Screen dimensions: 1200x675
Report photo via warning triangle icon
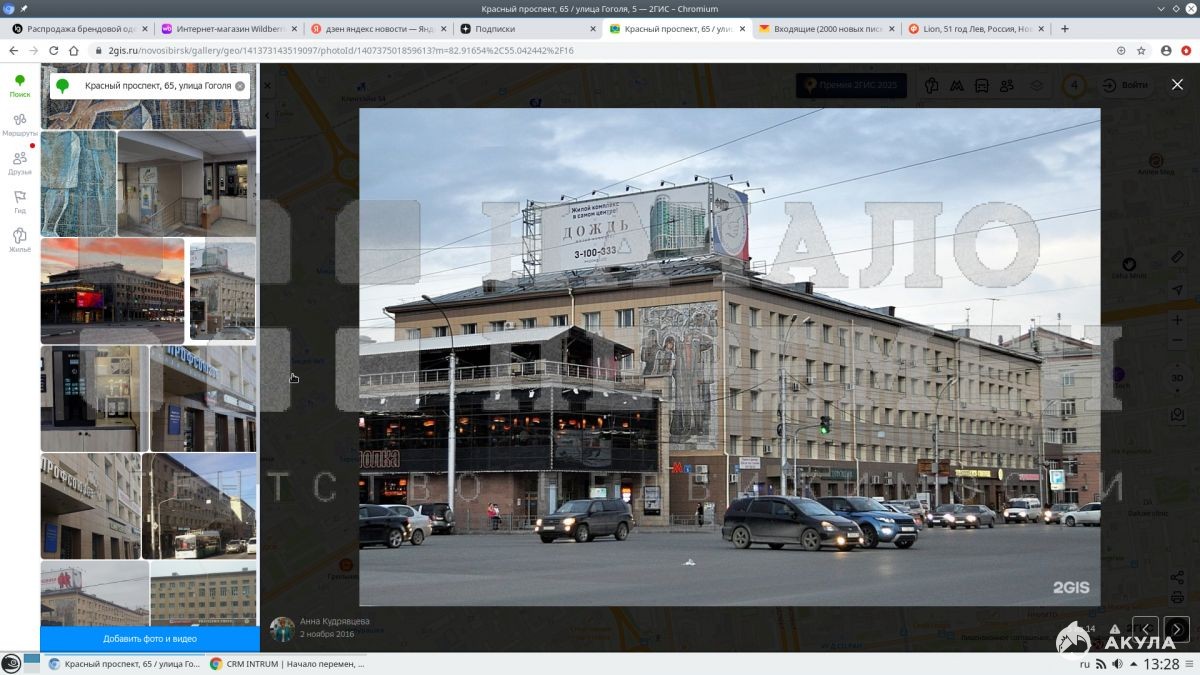pos(1115,629)
